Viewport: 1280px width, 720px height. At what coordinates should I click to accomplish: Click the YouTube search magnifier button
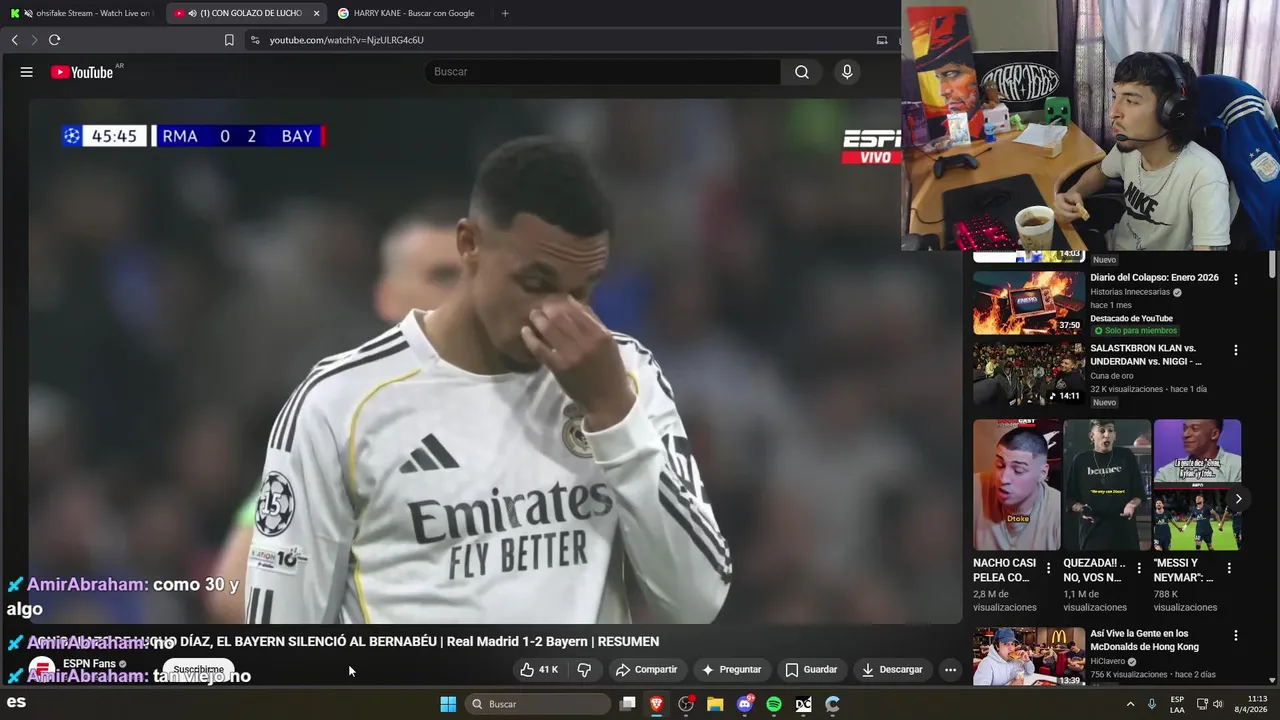tap(802, 72)
